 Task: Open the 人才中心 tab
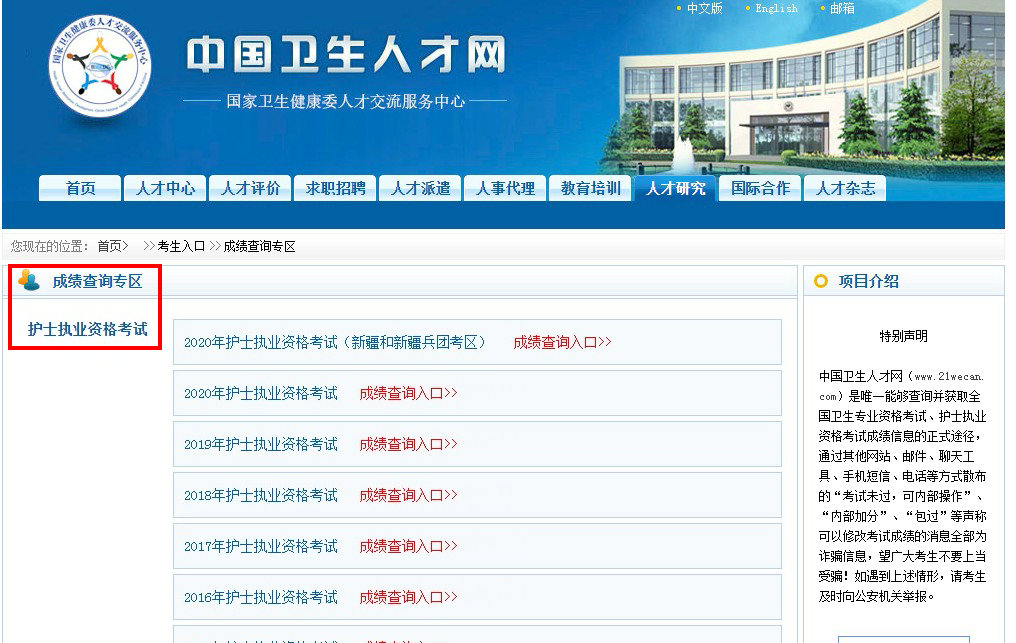164,187
